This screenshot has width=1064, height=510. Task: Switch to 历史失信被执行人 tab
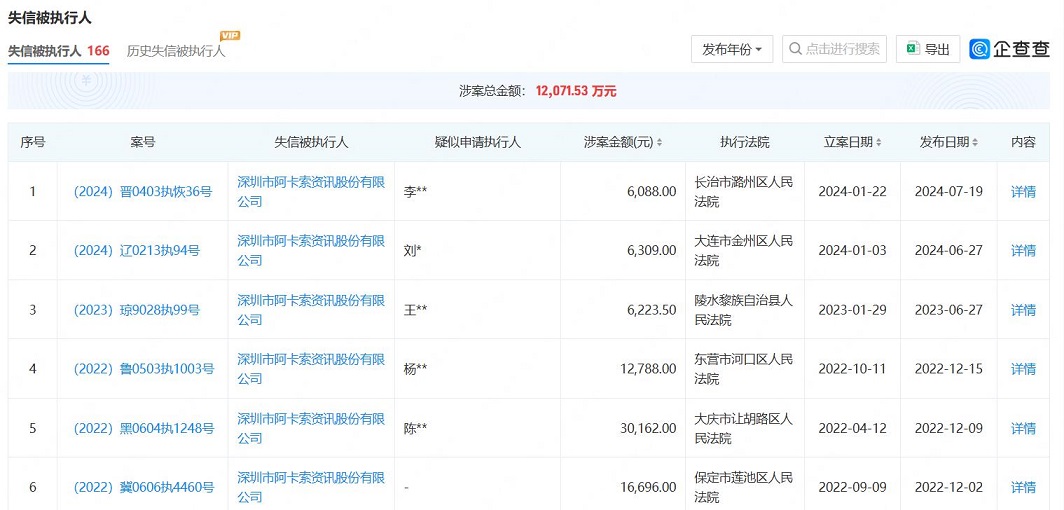click(176, 51)
